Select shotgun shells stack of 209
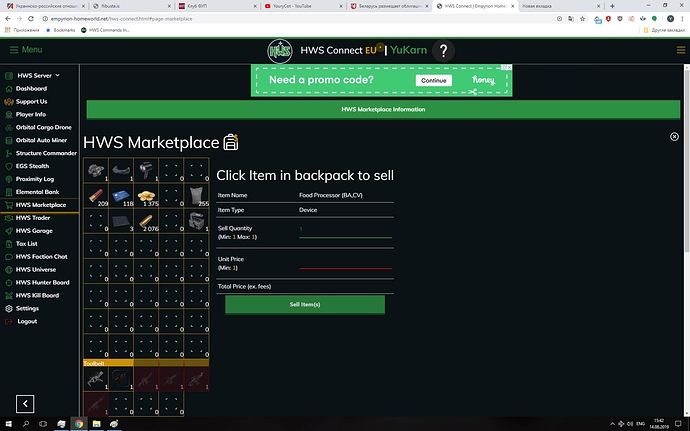Screen dimensions: 690x431 tap(96, 196)
